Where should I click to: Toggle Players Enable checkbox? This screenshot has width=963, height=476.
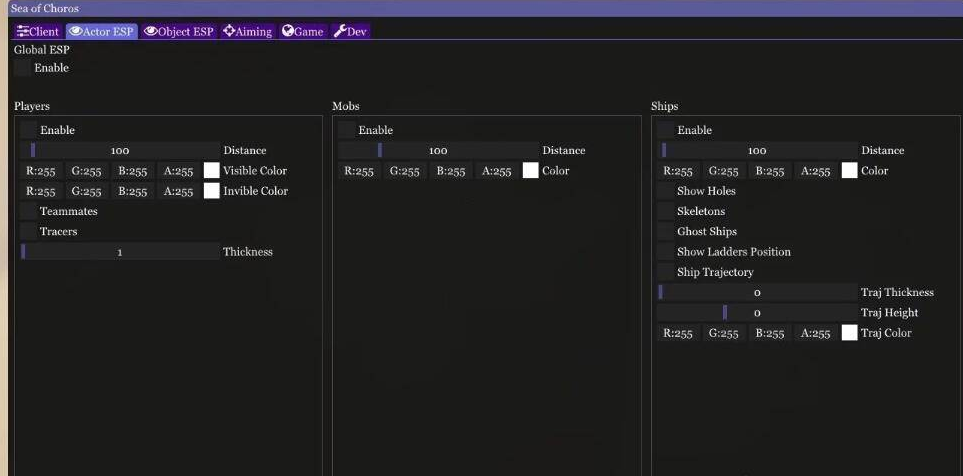[28, 130]
